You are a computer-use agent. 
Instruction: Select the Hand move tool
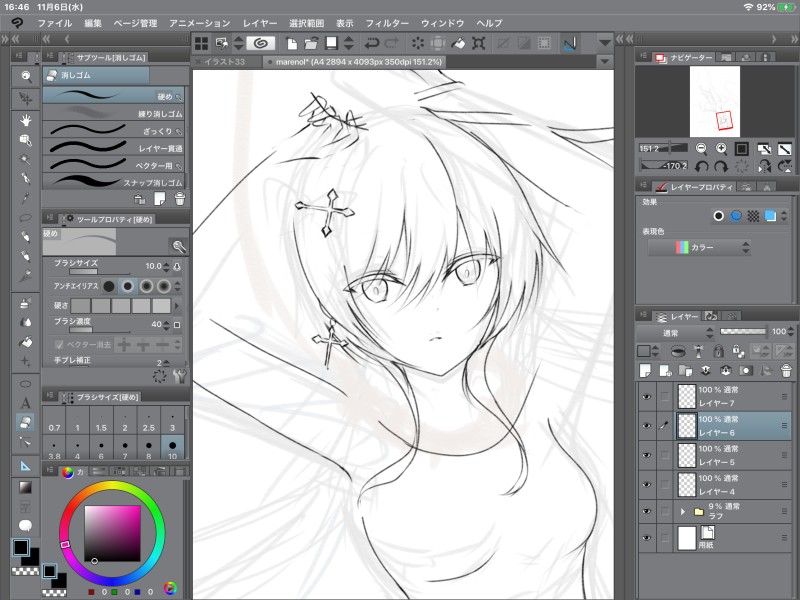point(26,120)
